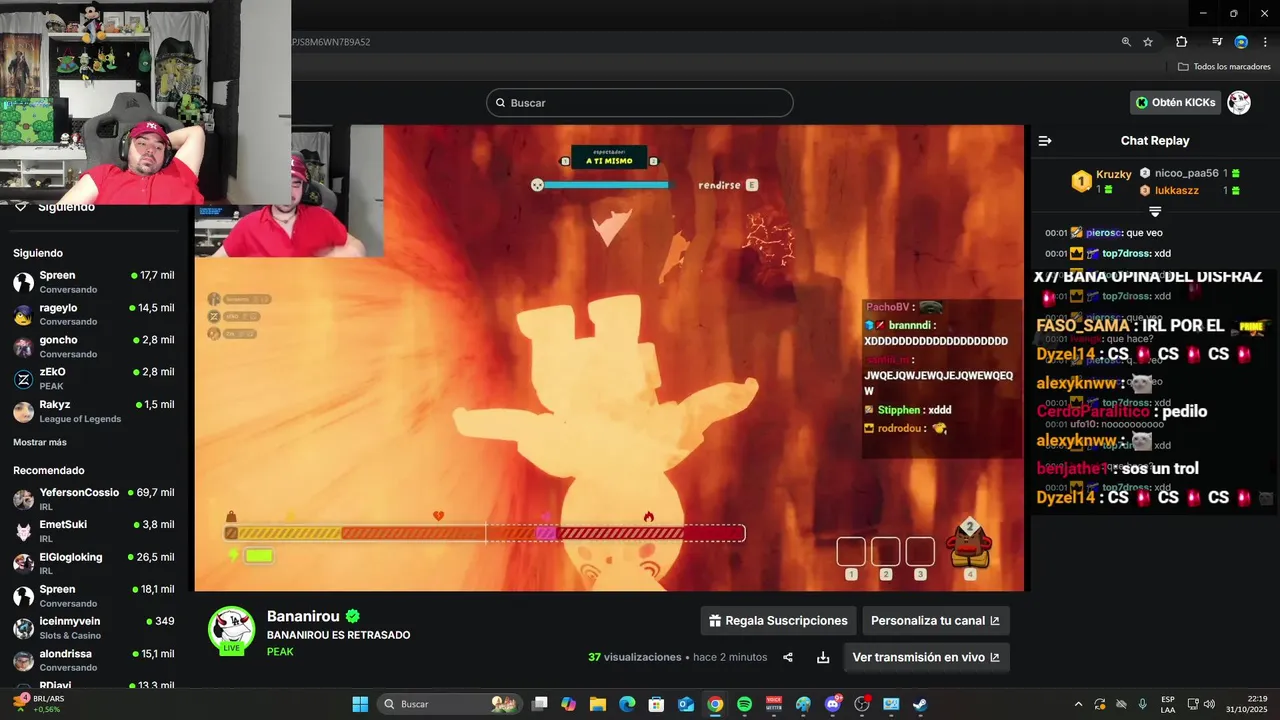Collapse the chat with the arrow icon
The image size is (1280, 720).
(1045, 141)
